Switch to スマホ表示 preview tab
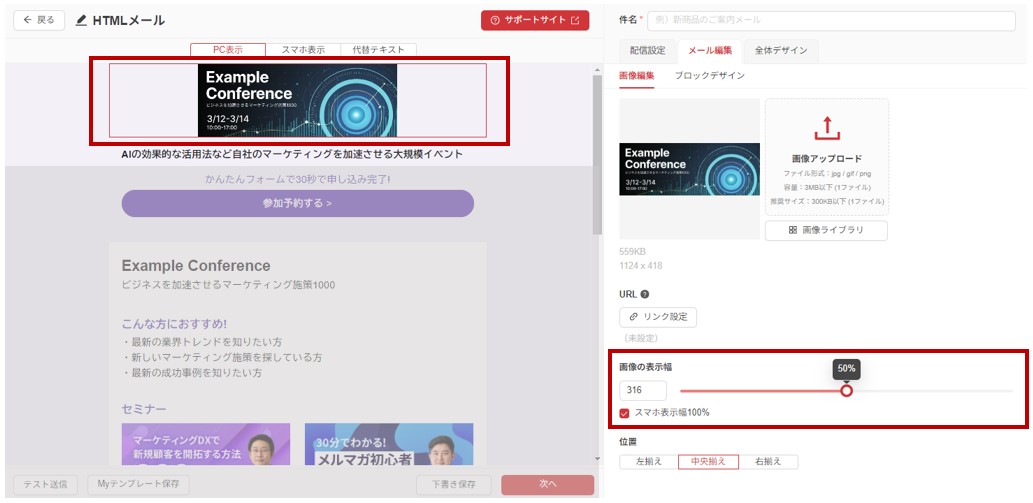This screenshot has width=1033, height=503. coord(303,49)
